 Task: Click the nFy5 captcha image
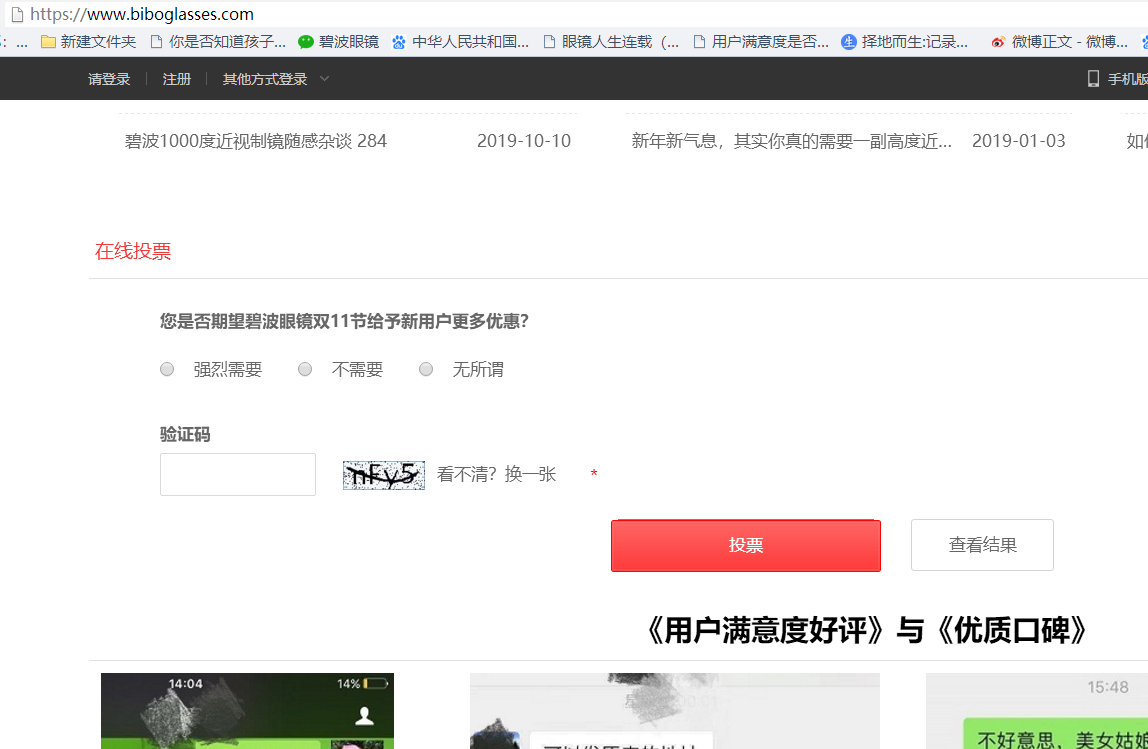coord(384,475)
